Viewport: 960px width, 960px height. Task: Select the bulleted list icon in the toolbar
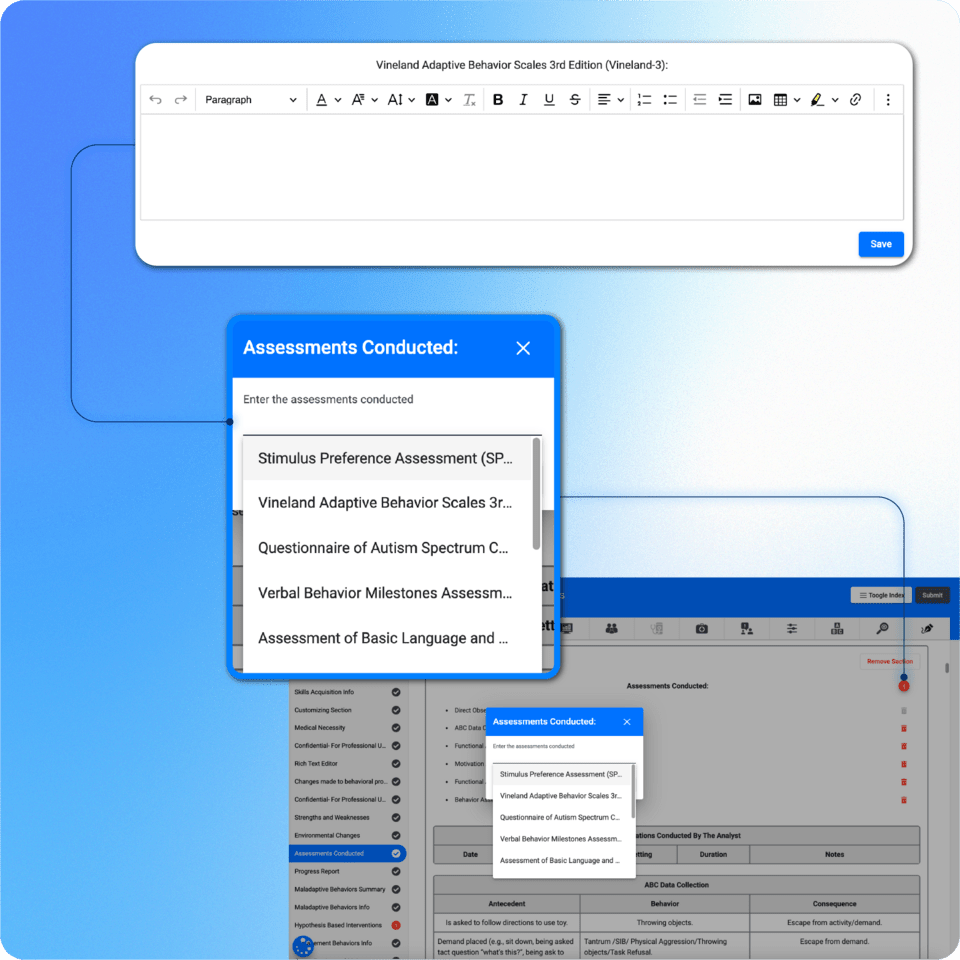click(670, 99)
